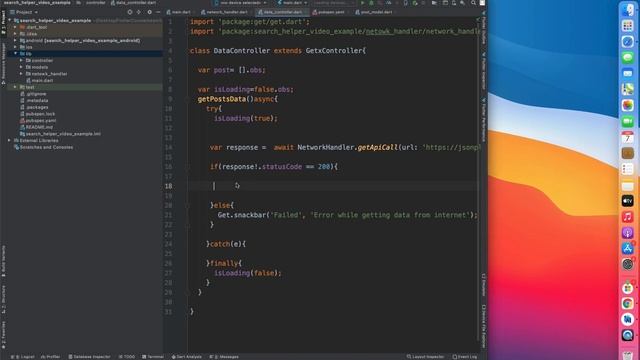Open the main.dart run configuration dropdown
Image resolution: width=640 pixels, height=360 pixels.
tap(292, 3)
